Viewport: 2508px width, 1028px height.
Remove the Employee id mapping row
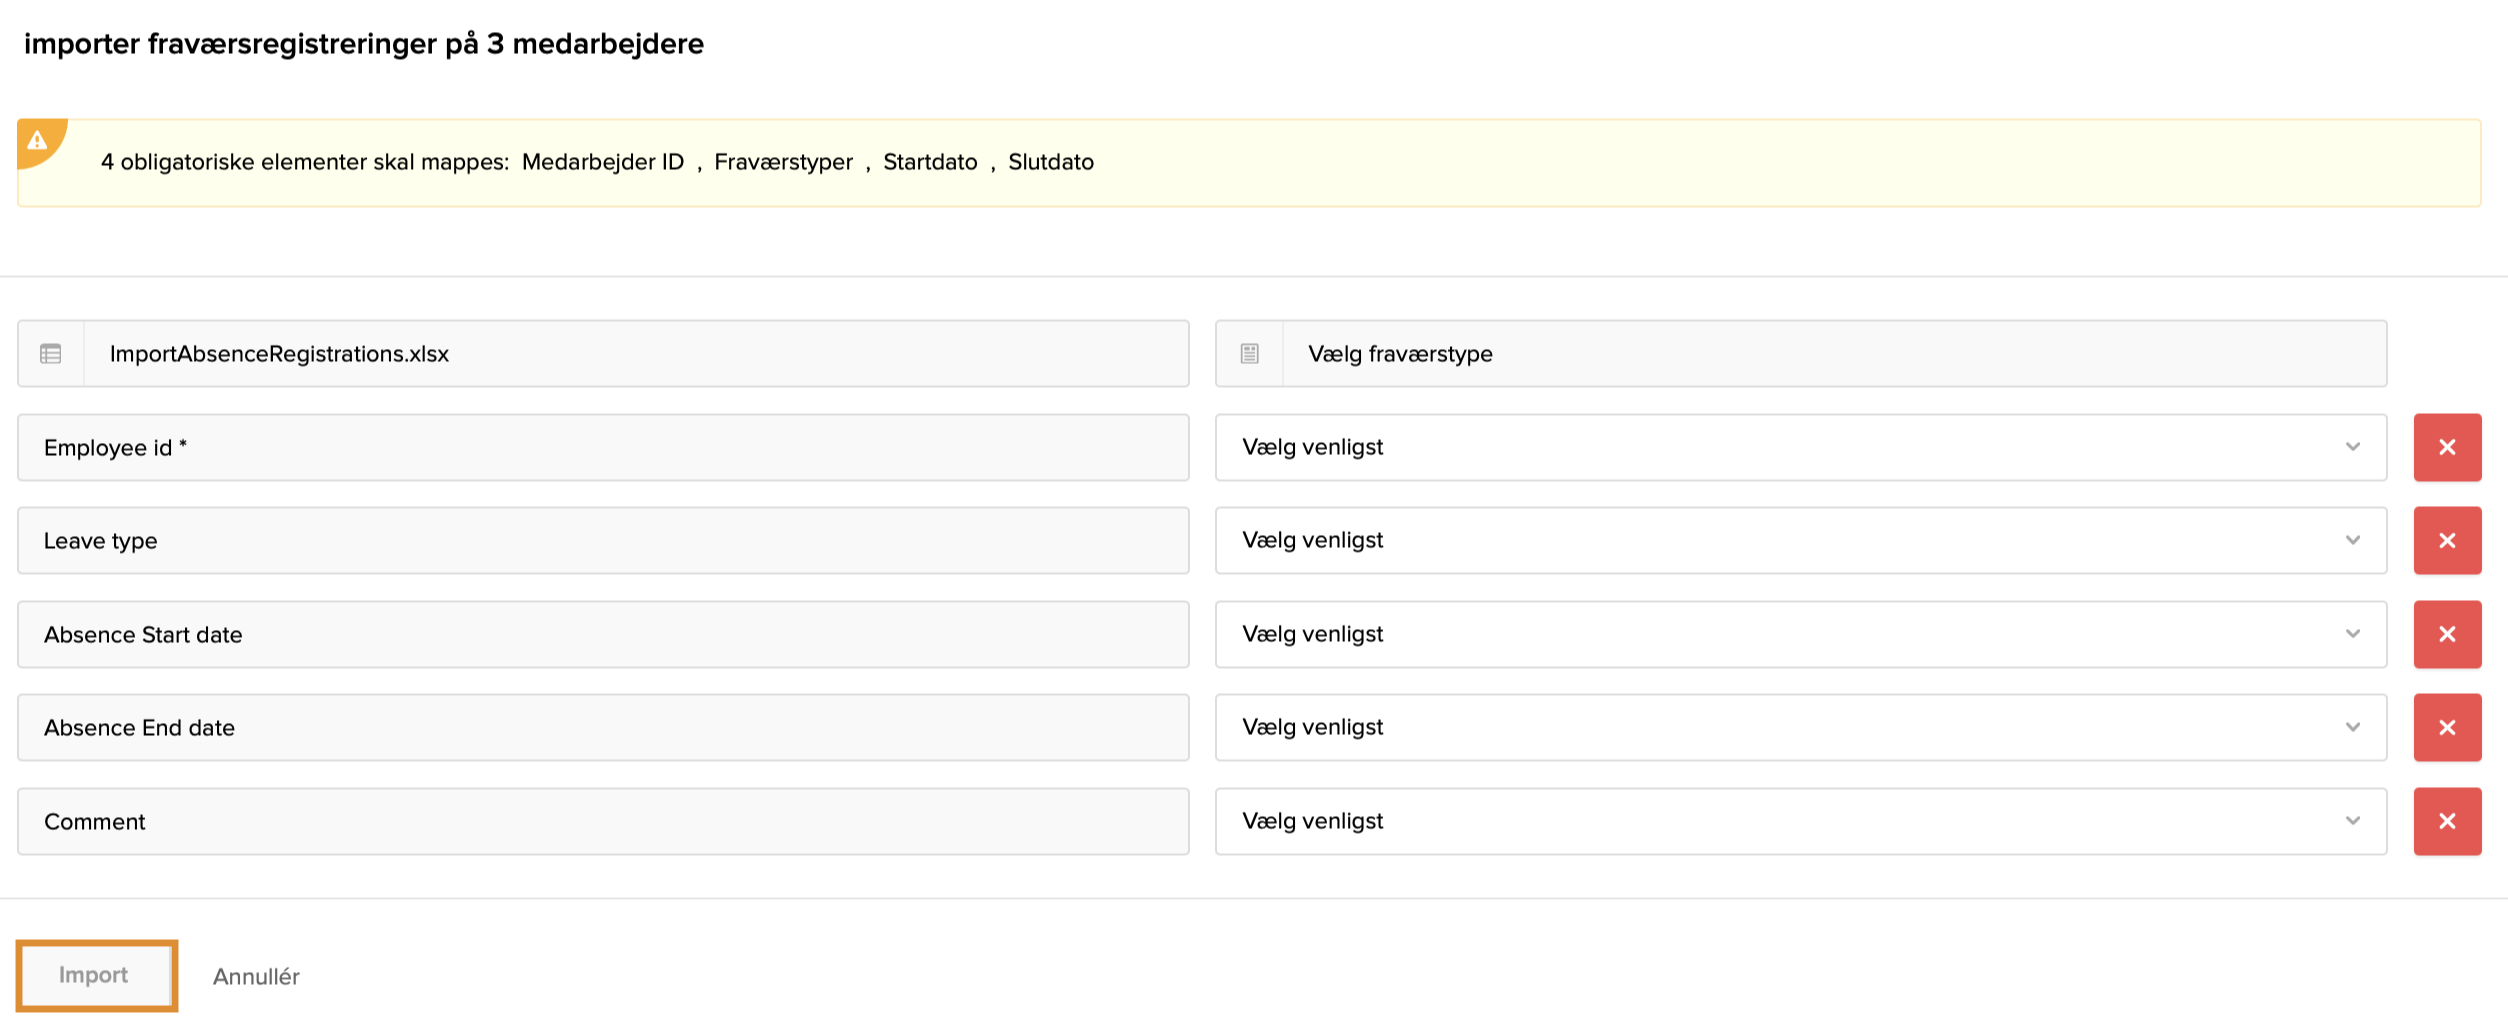[x=2446, y=447]
